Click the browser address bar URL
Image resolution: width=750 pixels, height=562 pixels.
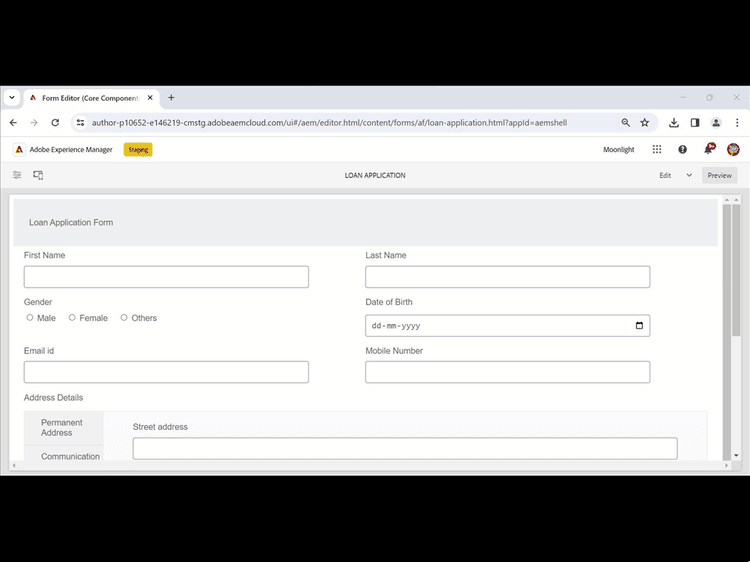pos(330,123)
